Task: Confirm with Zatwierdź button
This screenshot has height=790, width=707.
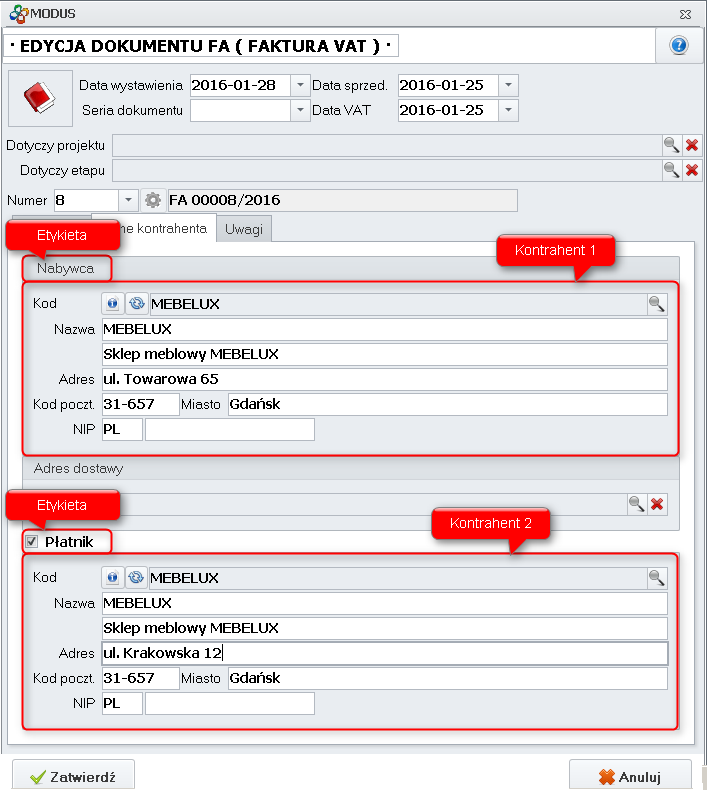Action: click(74, 776)
